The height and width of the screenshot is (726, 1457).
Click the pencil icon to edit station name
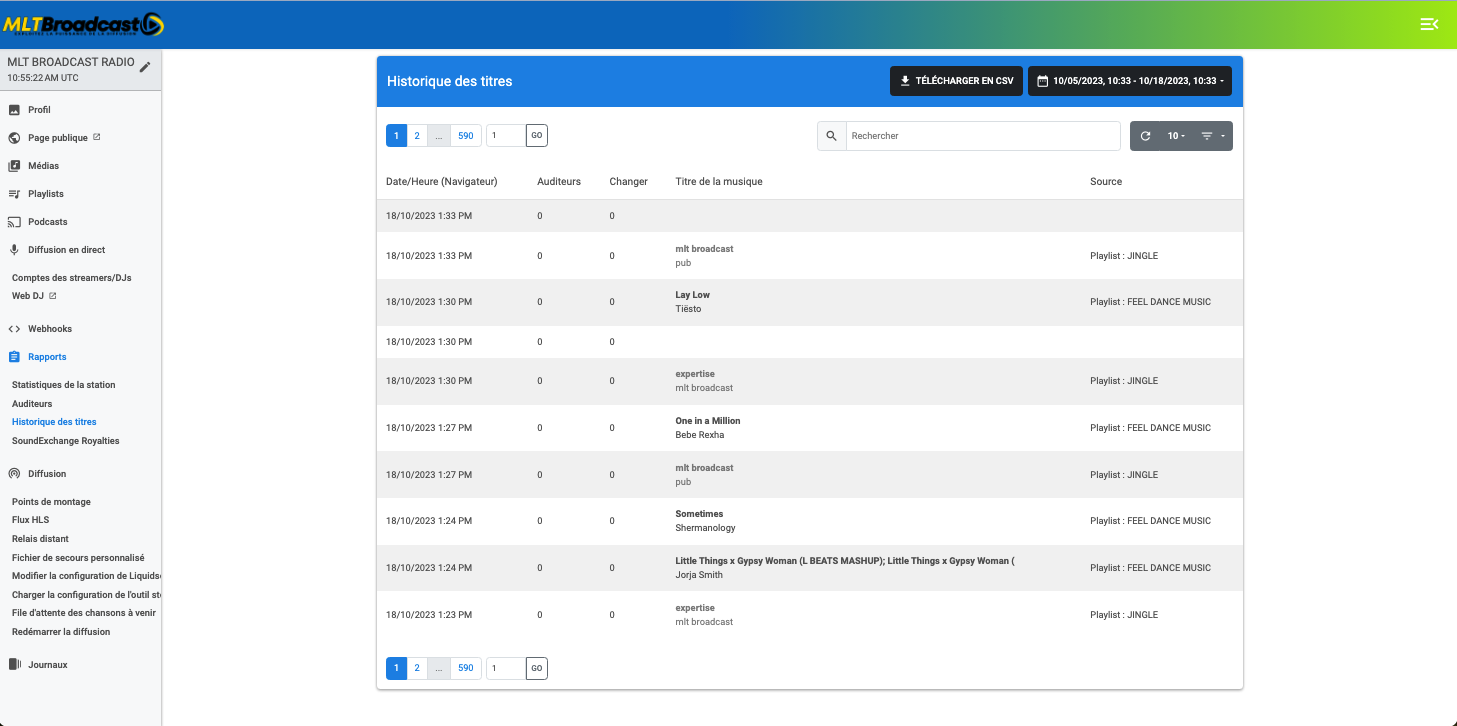click(x=145, y=67)
